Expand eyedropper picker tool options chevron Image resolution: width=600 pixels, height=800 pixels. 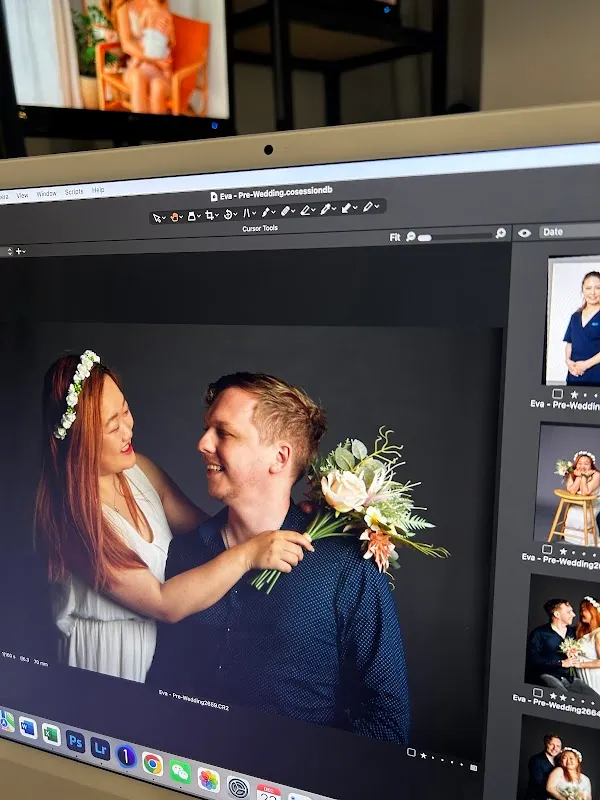point(334,208)
